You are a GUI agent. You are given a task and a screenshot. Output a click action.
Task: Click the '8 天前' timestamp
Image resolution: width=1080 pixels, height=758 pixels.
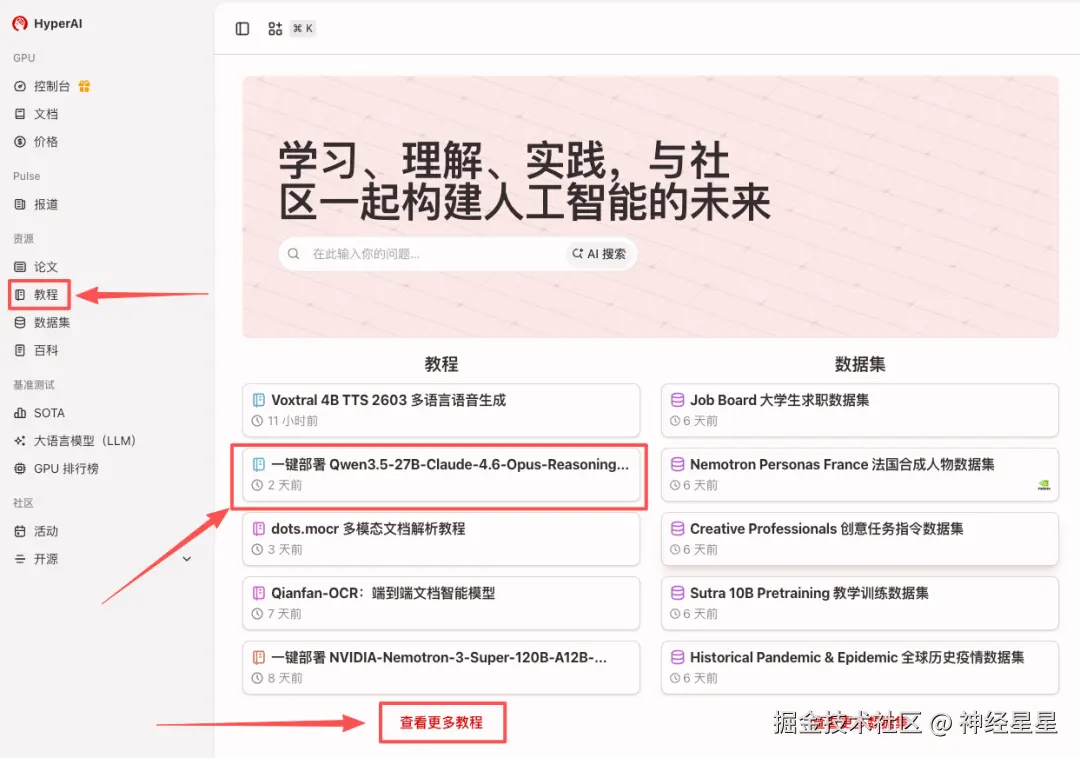(x=284, y=678)
